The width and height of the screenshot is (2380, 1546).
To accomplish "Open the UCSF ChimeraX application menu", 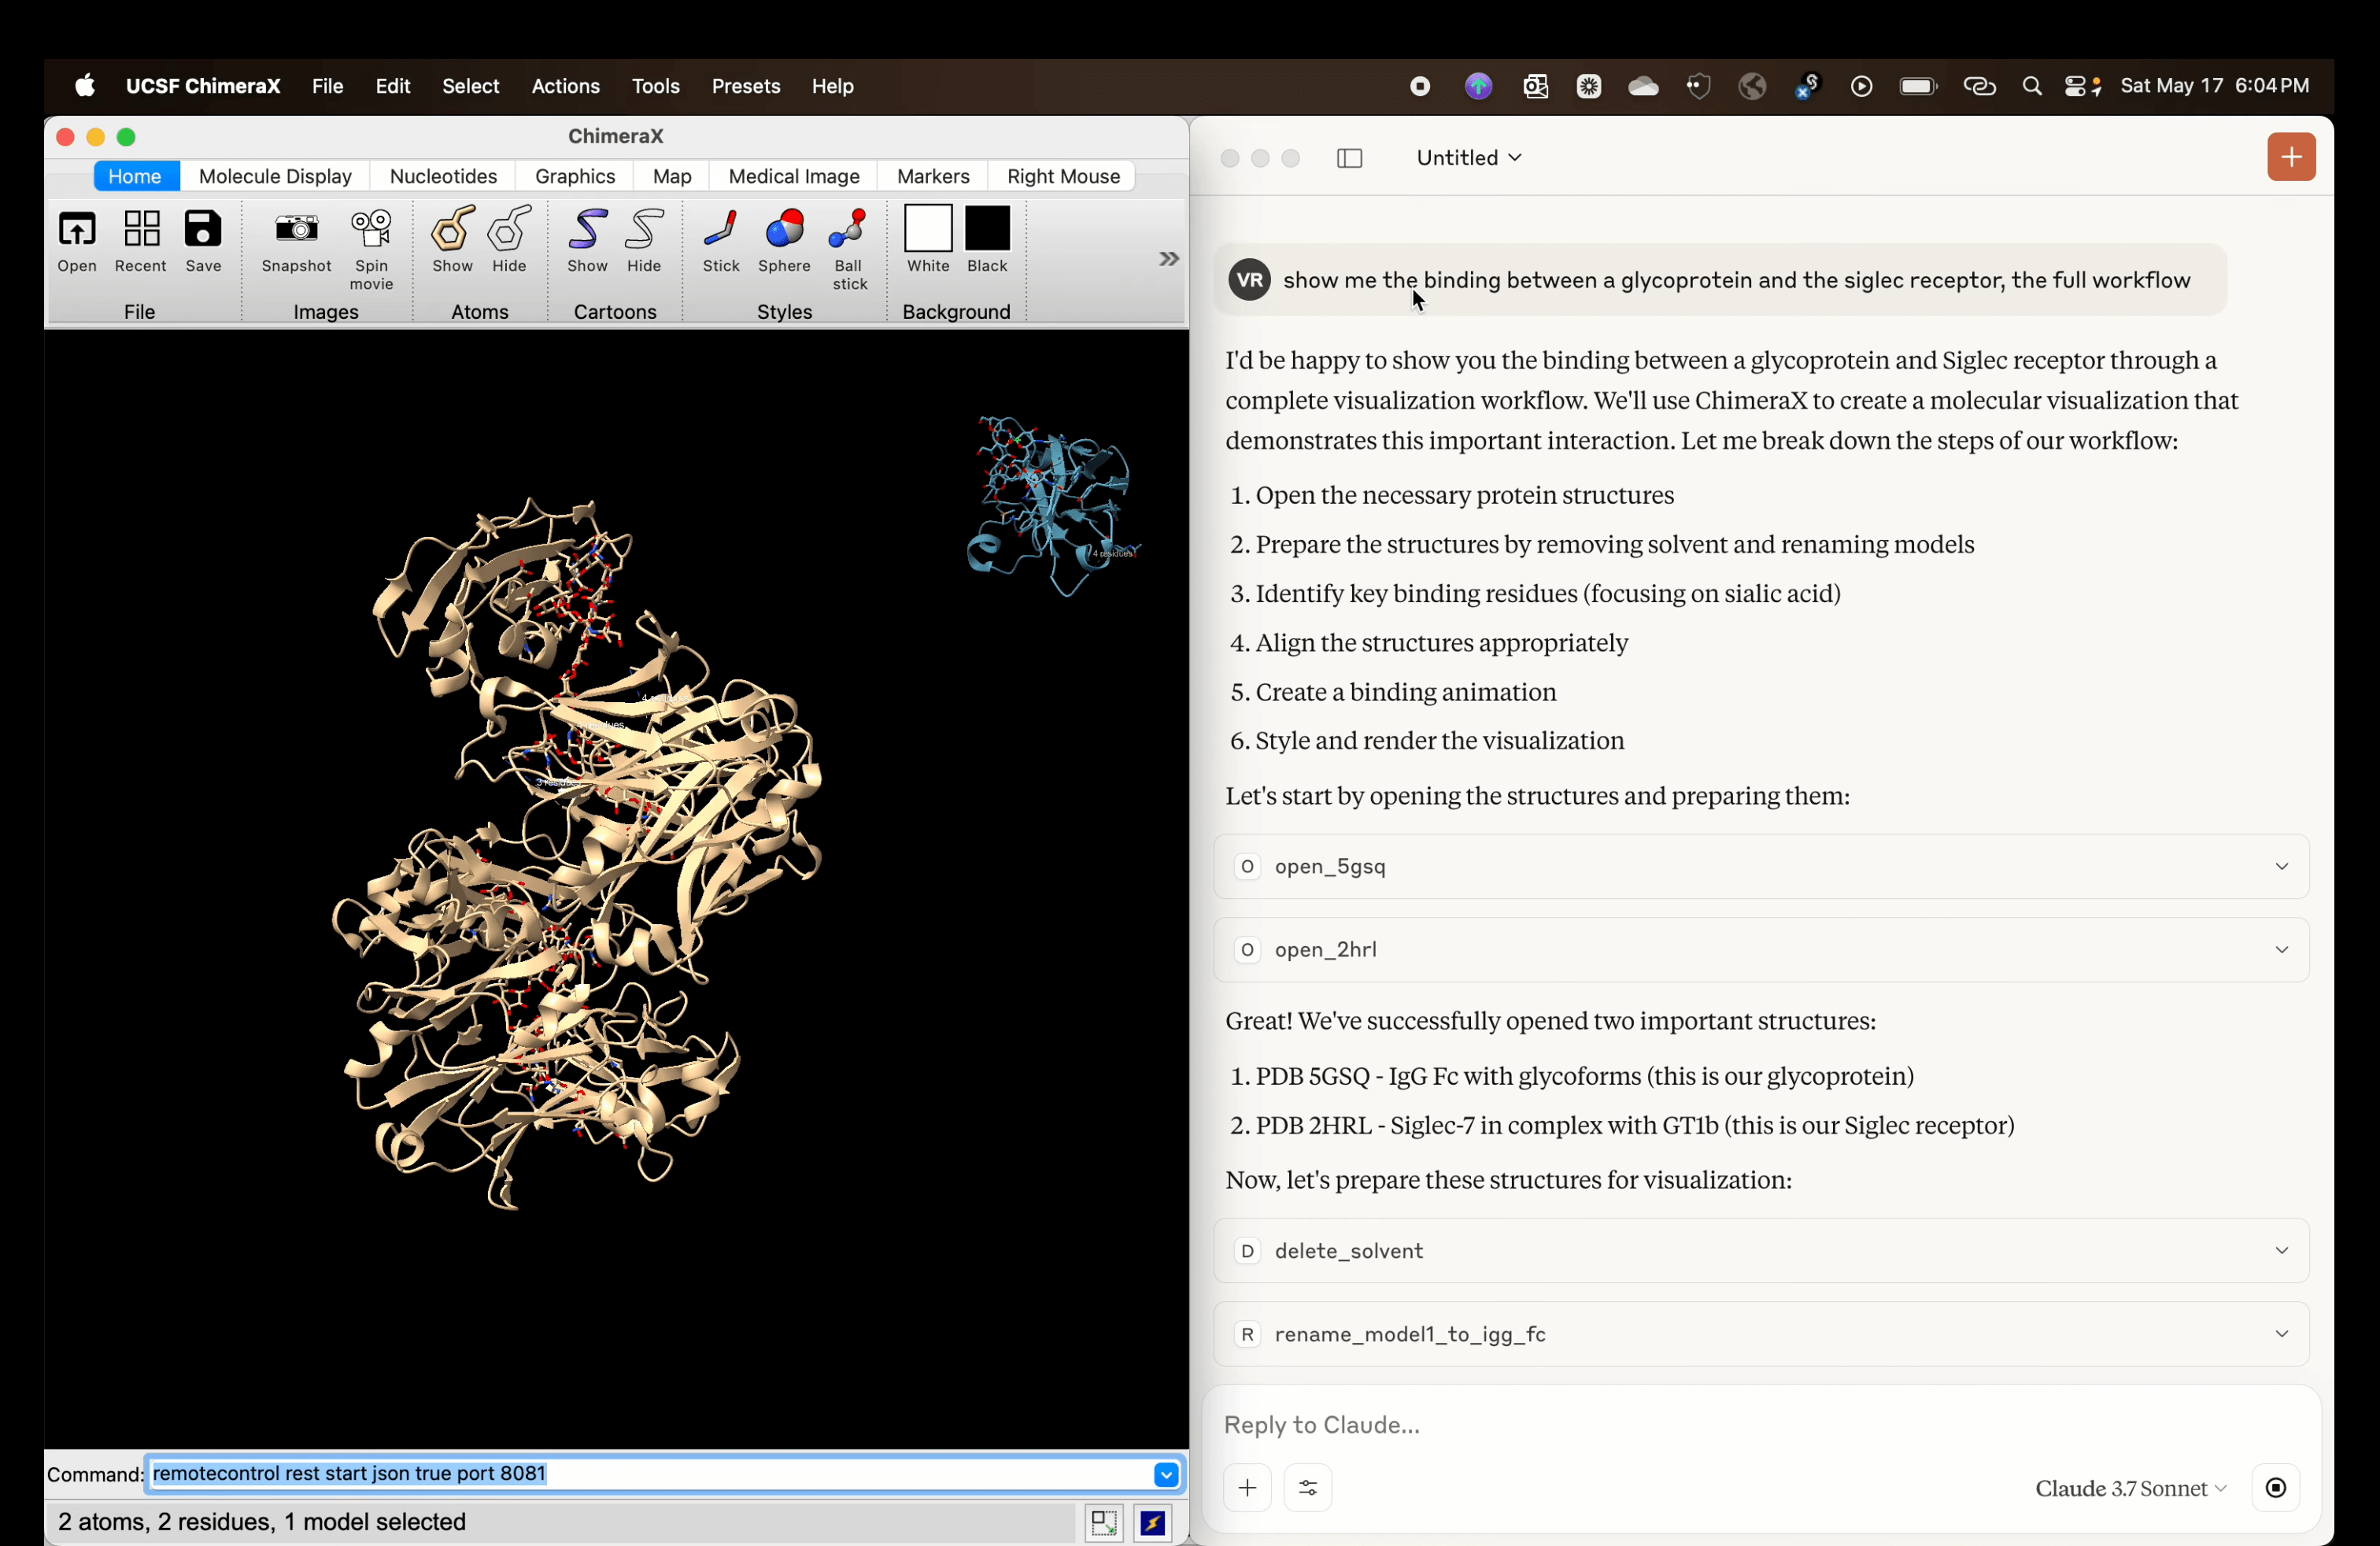I will (x=203, y=86).
